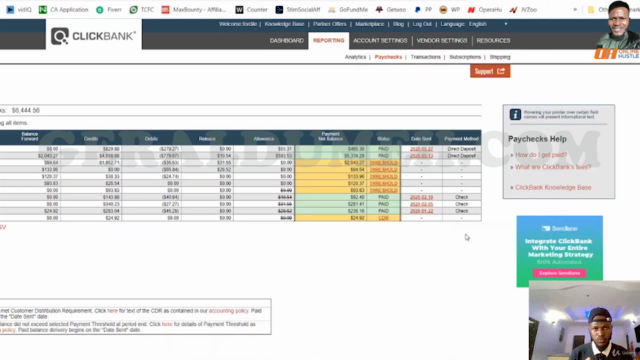Expand the bookmarks bar overflow chevron
640x360 pixels.
pos(575,9)
